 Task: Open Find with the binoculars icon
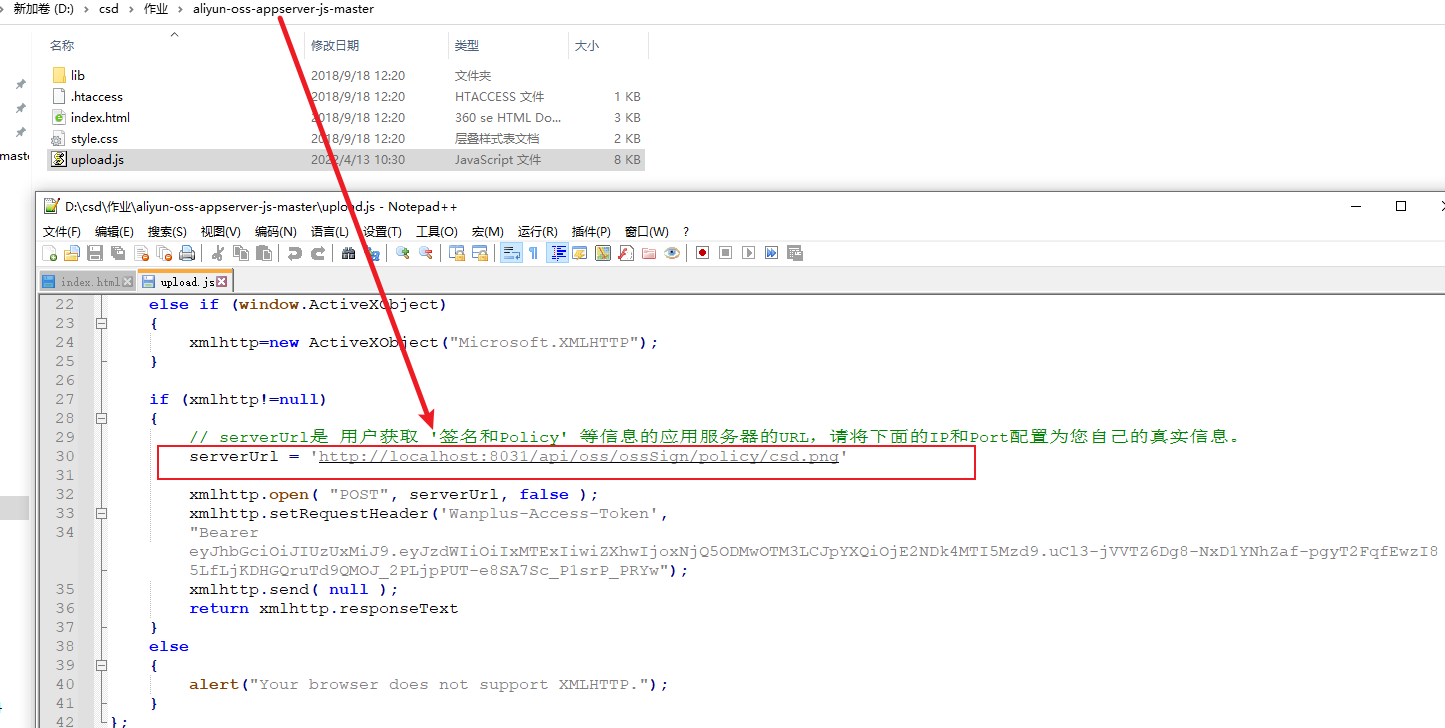349,253
